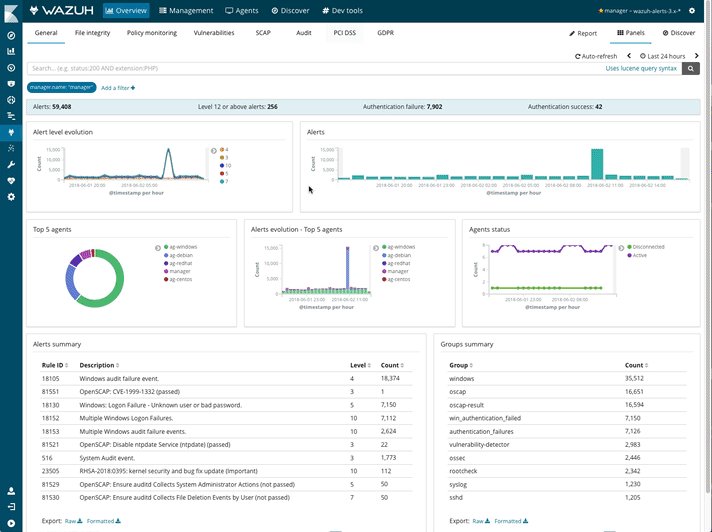This screenshot has height=532, width=712.
Task: Open the stacked bars icon in sidebar
Action: tap(11, 116)
